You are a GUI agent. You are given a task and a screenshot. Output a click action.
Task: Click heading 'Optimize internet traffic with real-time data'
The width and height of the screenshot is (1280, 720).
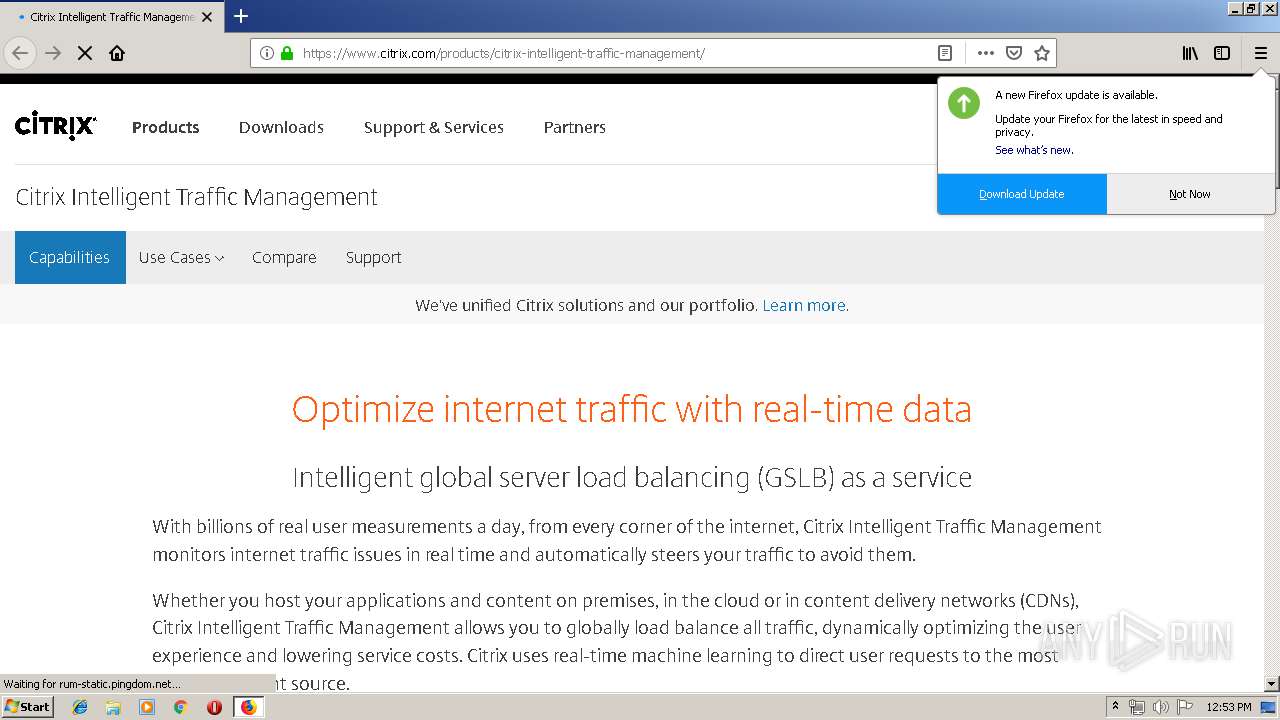(632, 409)
